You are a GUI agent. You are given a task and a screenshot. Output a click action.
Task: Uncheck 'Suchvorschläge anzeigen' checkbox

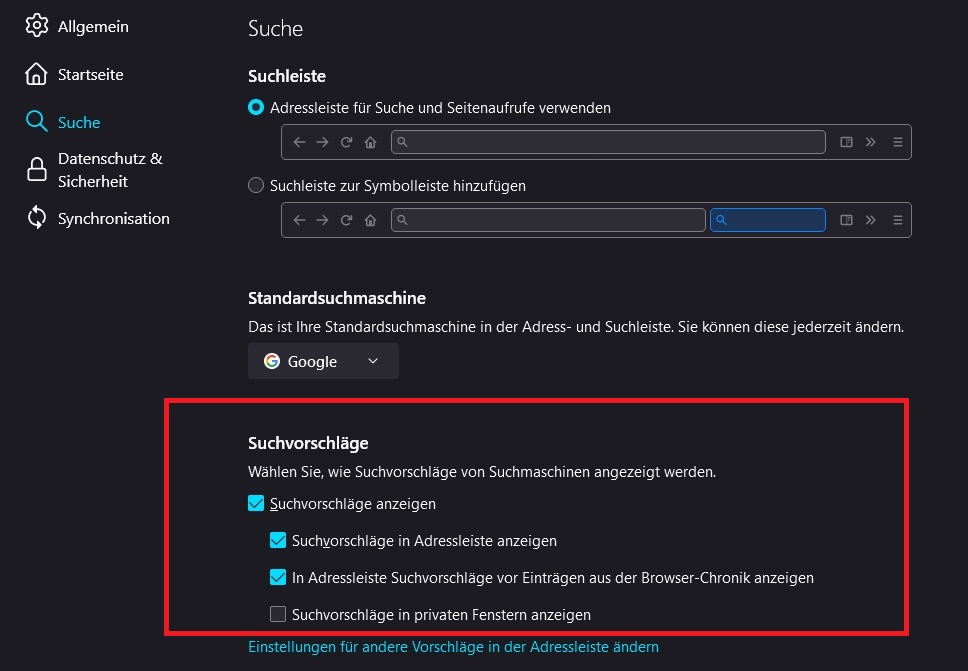(256, 504)
